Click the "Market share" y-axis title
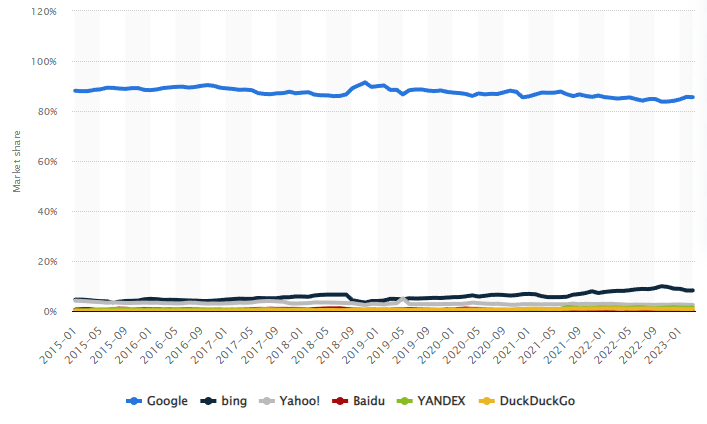The image size is (707, 424). coord(16,160)
